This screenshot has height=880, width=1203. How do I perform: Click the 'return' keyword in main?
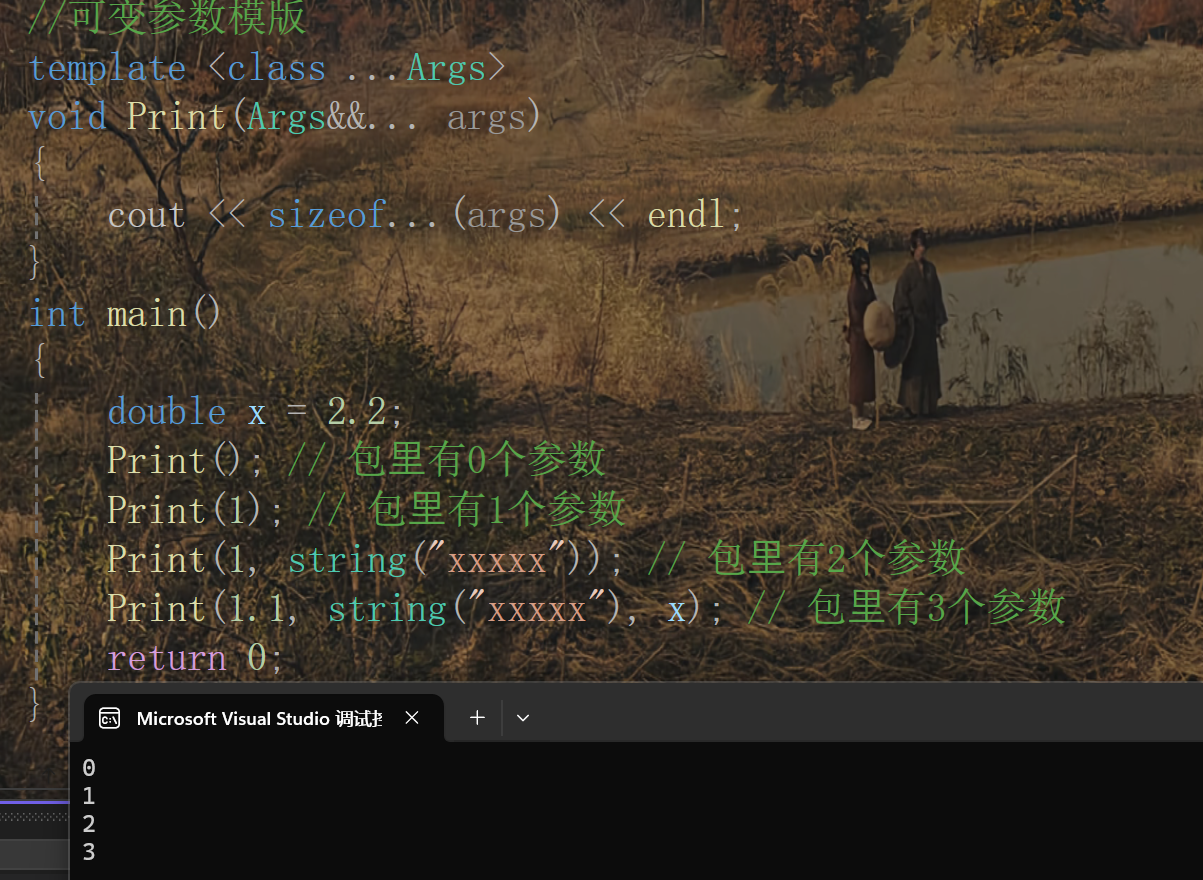(166, 657)
